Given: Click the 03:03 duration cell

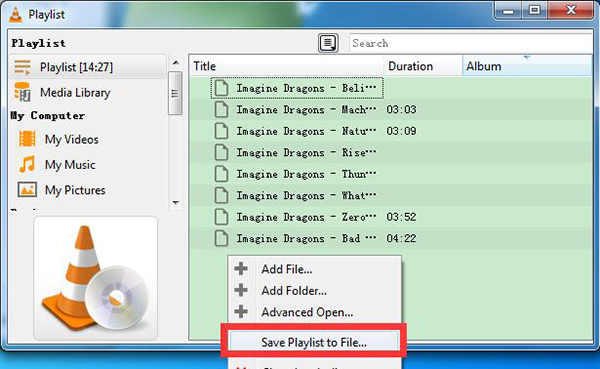Looking at the screenshot, I should point(401,109).
